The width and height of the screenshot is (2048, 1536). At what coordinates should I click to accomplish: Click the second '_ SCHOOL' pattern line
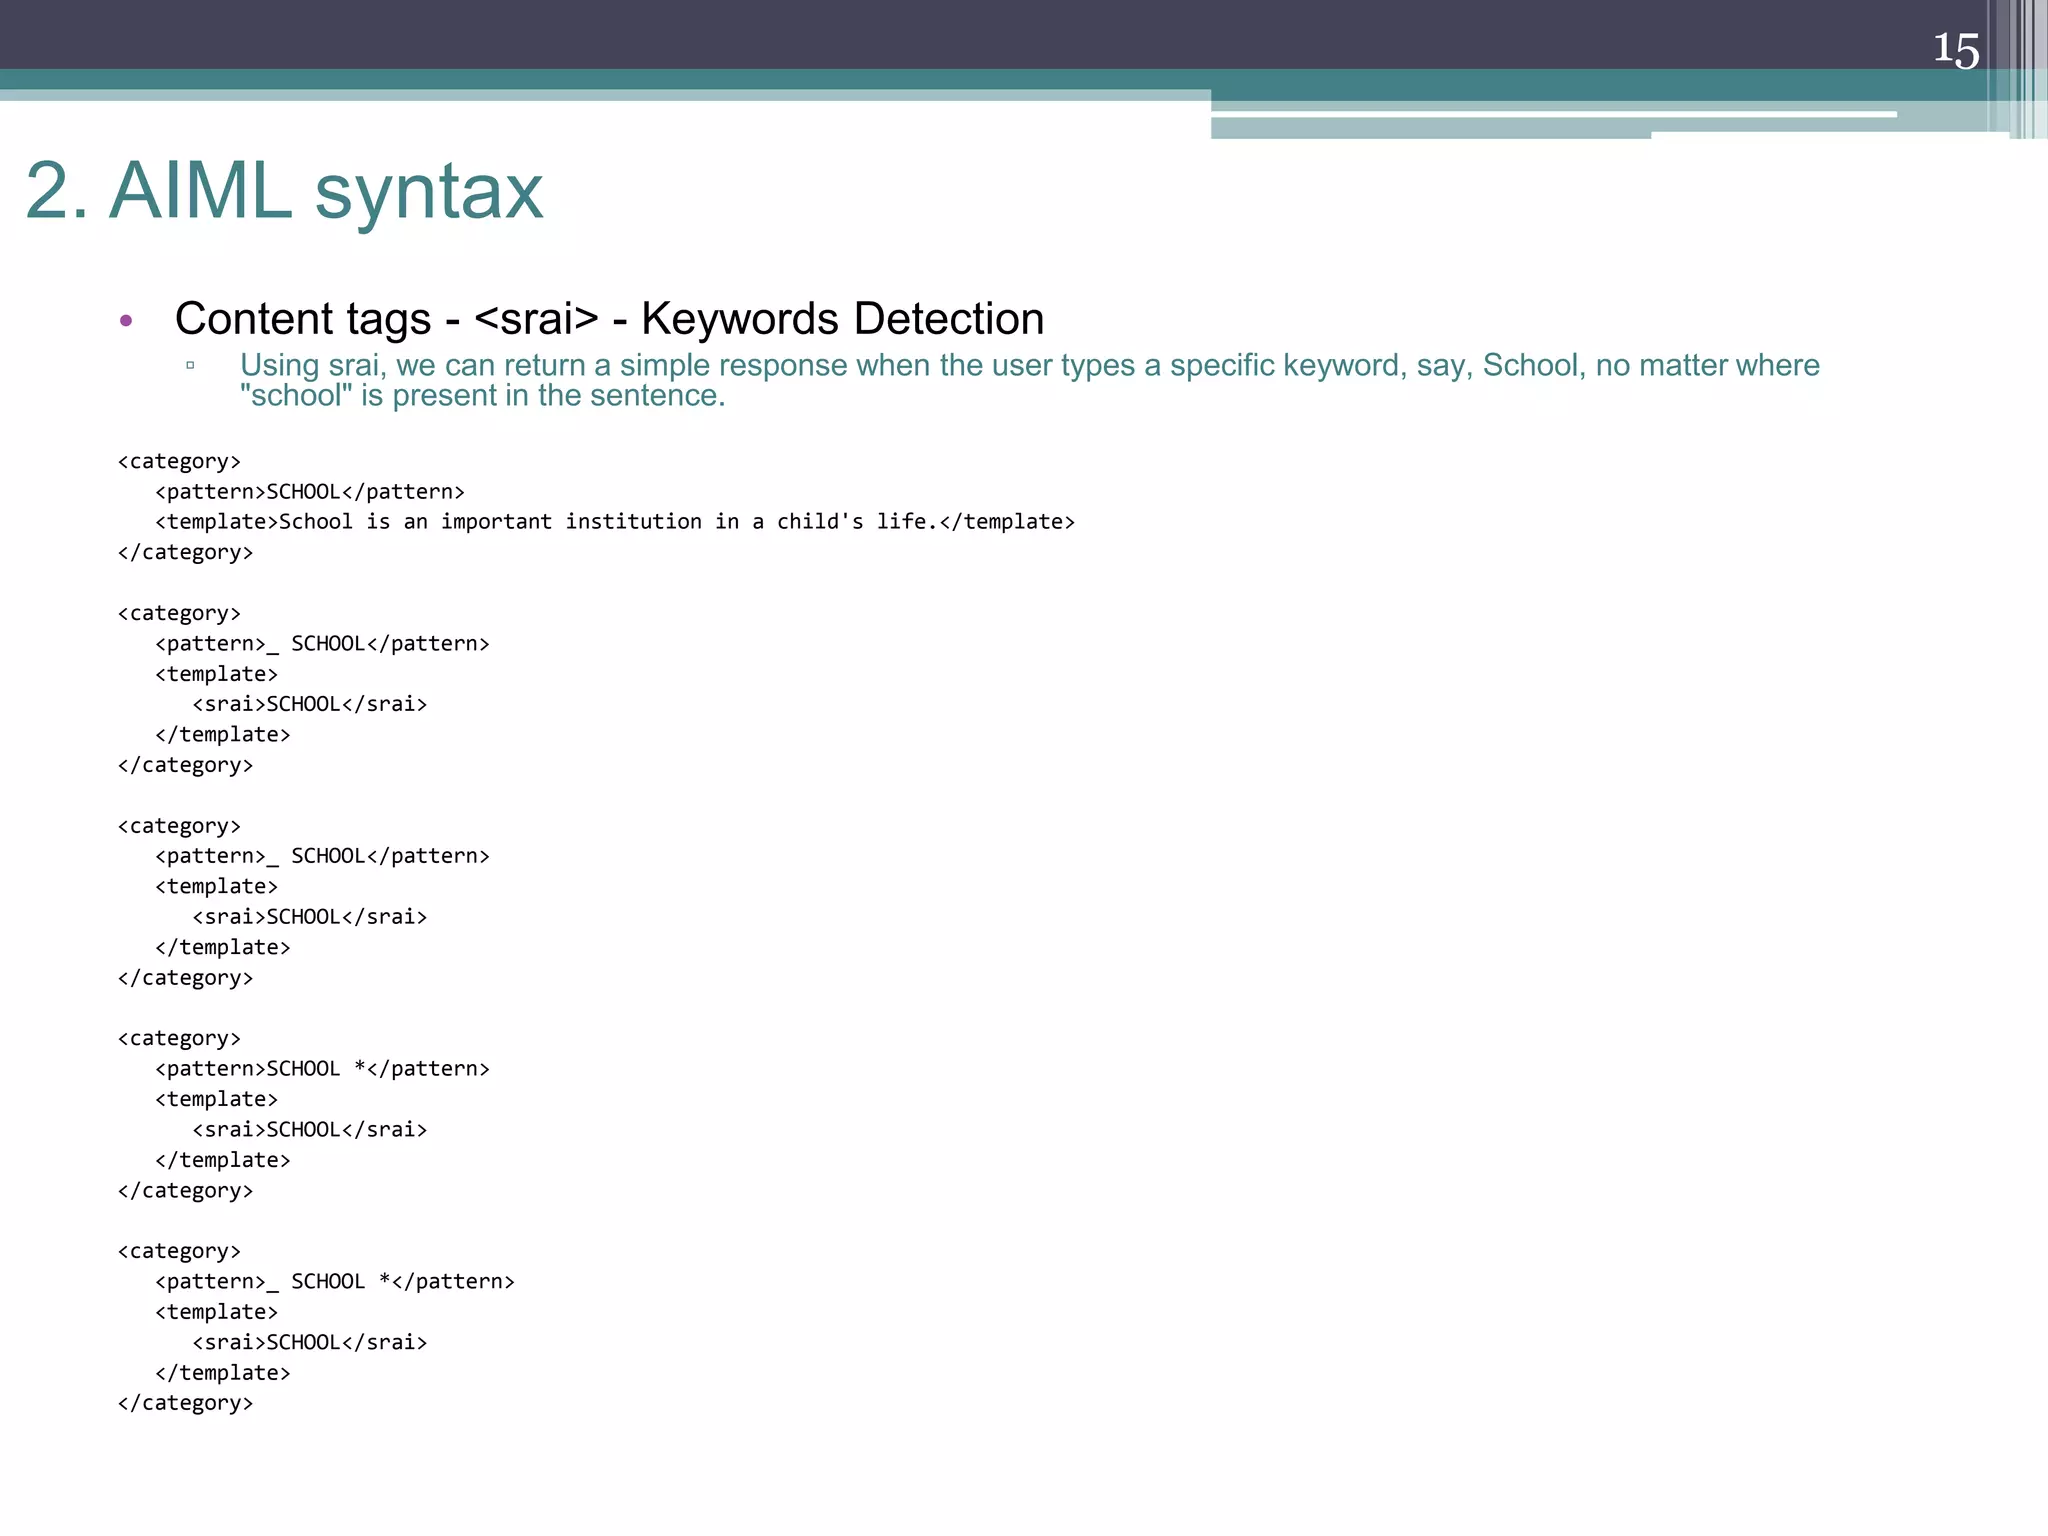pyautogui.click(x=322, y=856)
